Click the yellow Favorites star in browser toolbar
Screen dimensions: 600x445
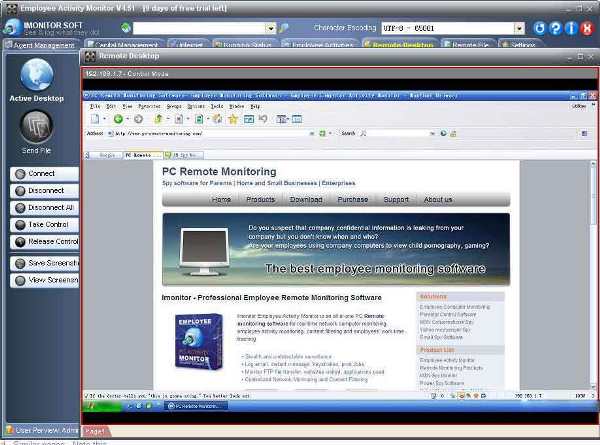click(233, 119)
